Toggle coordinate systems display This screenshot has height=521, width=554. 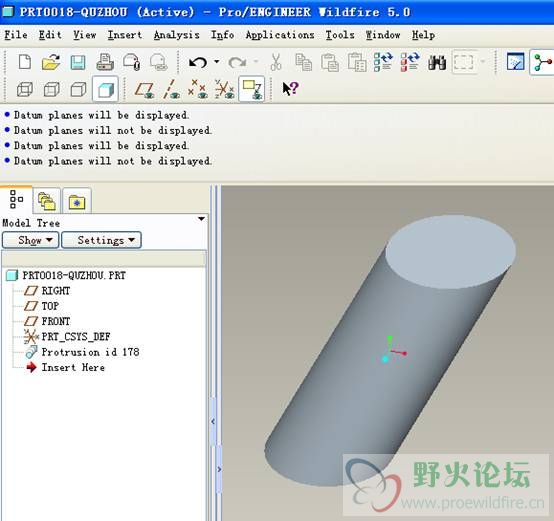(224, 89)
